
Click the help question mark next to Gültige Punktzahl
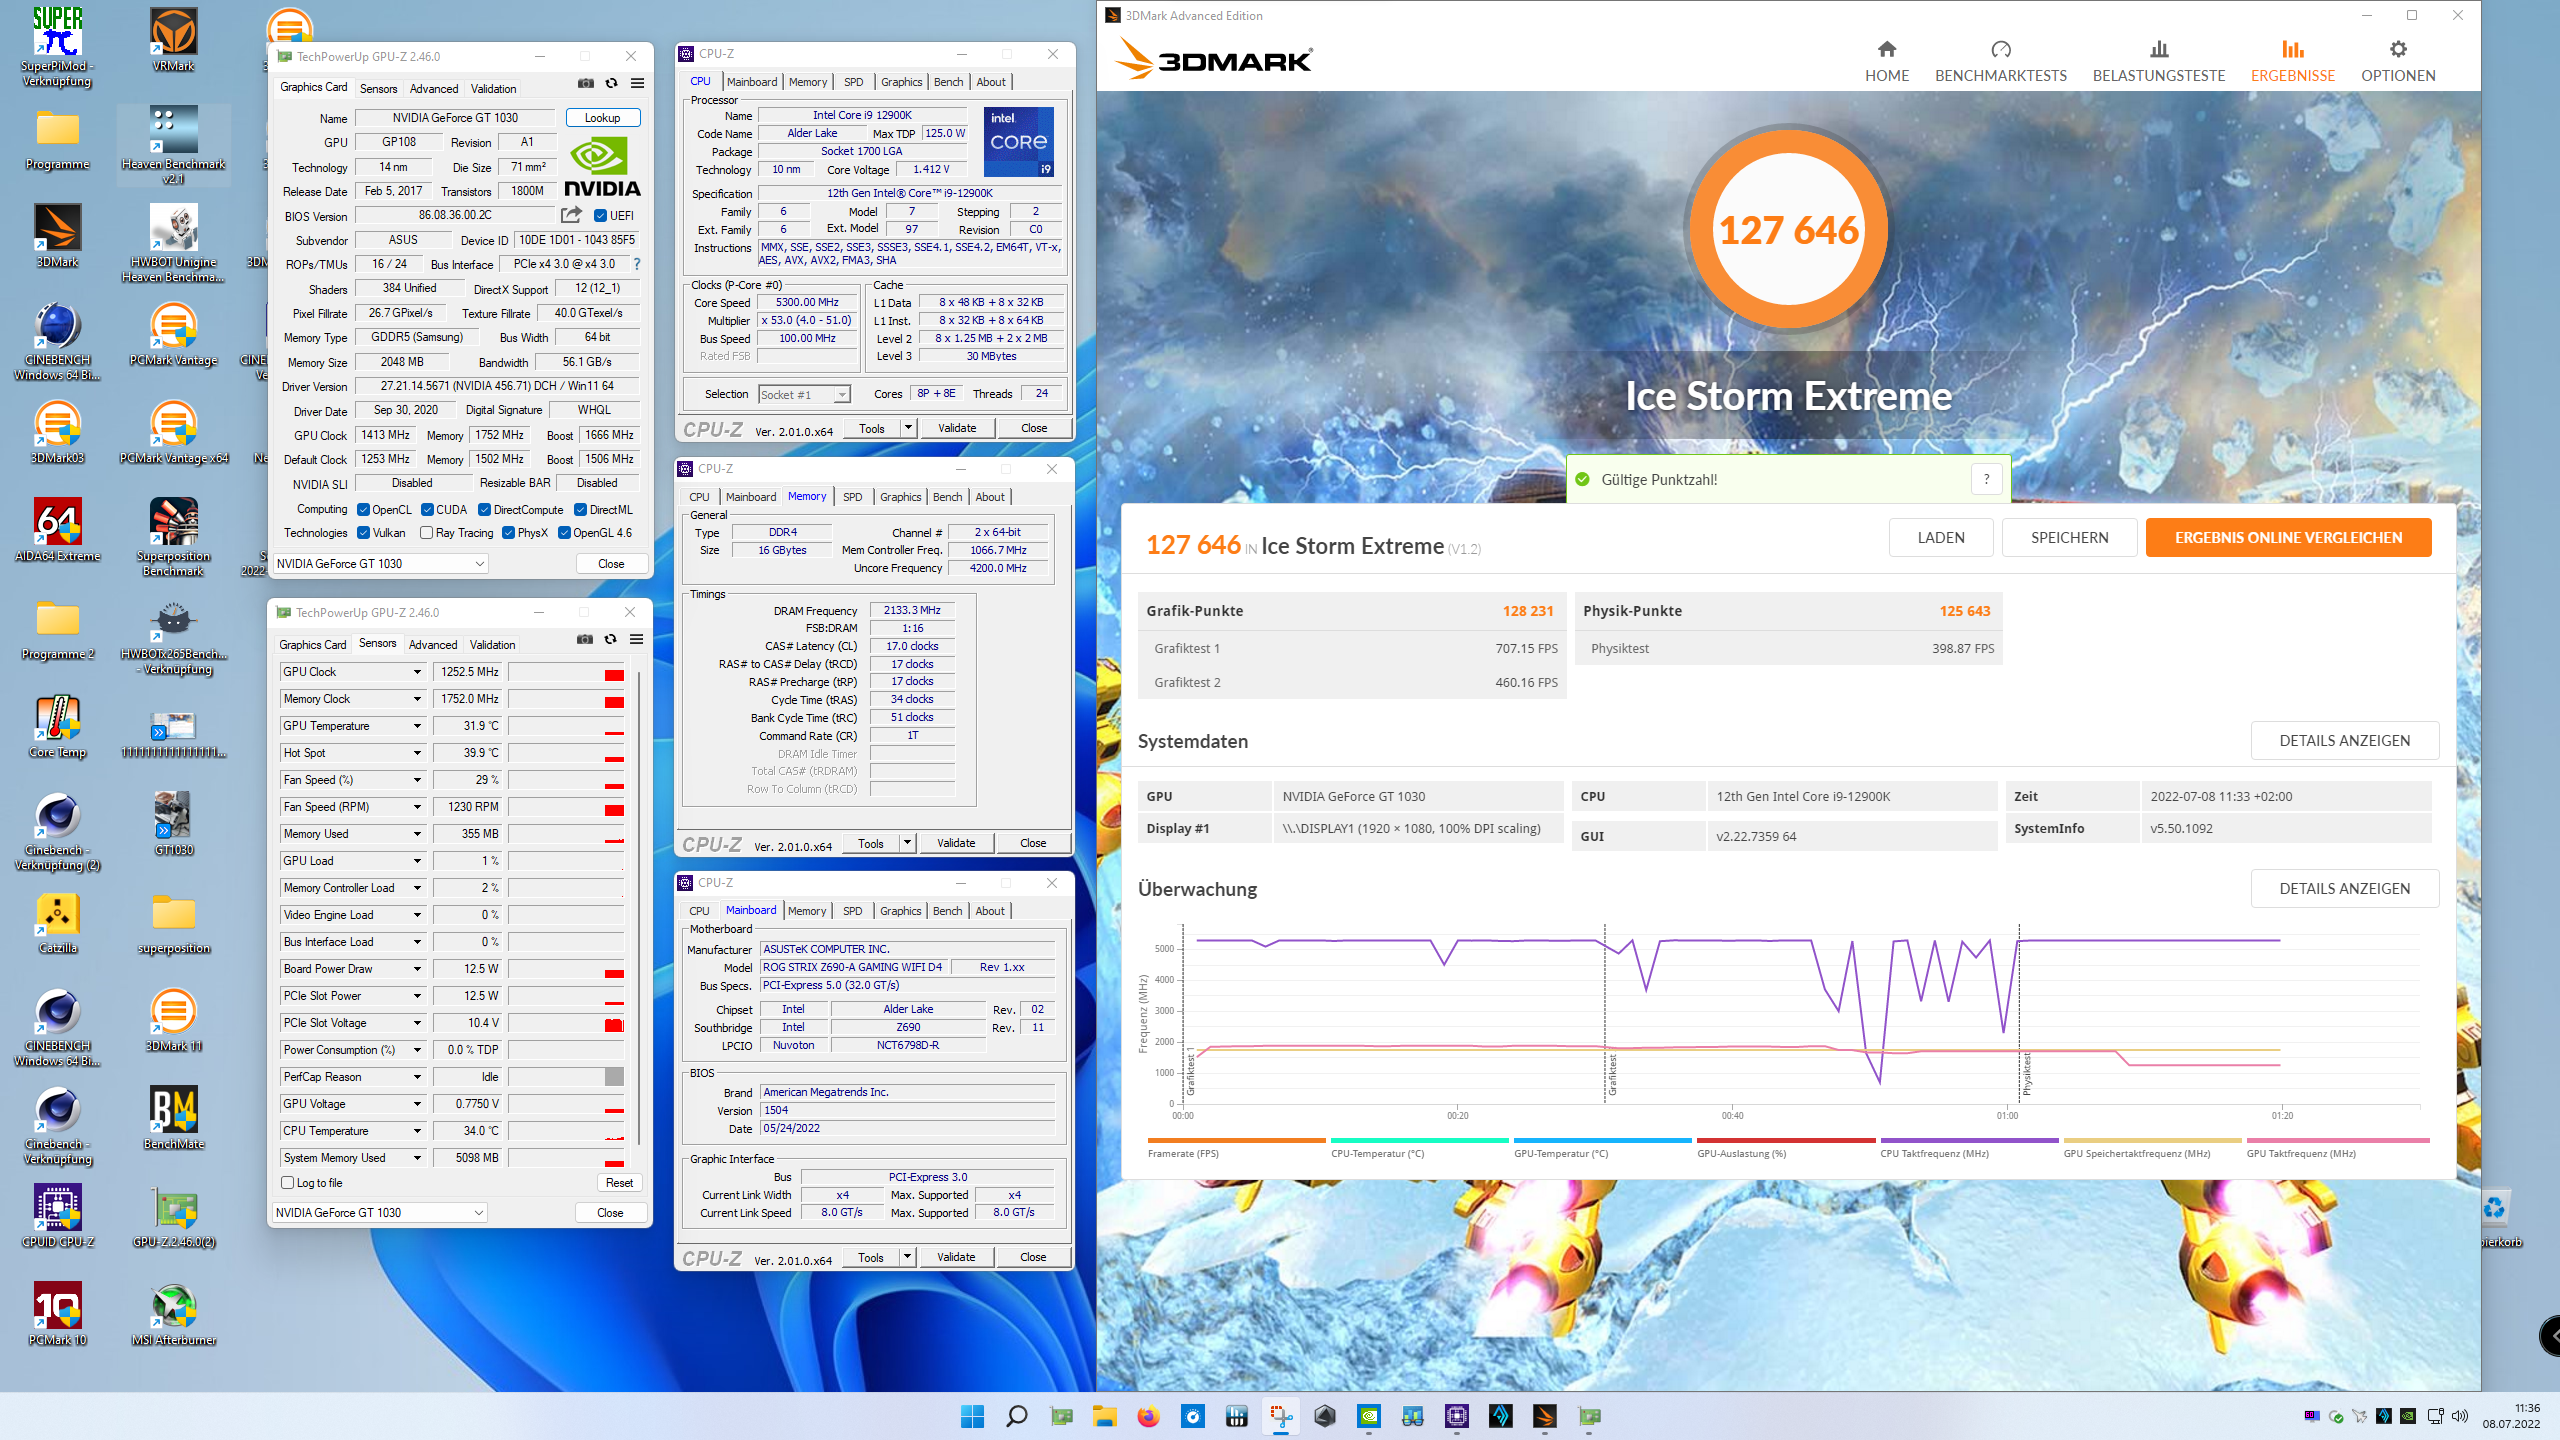coord(1986,479)
